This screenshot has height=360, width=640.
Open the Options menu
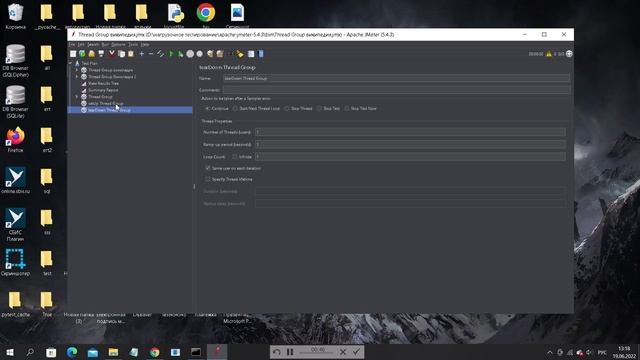(118, 44)
